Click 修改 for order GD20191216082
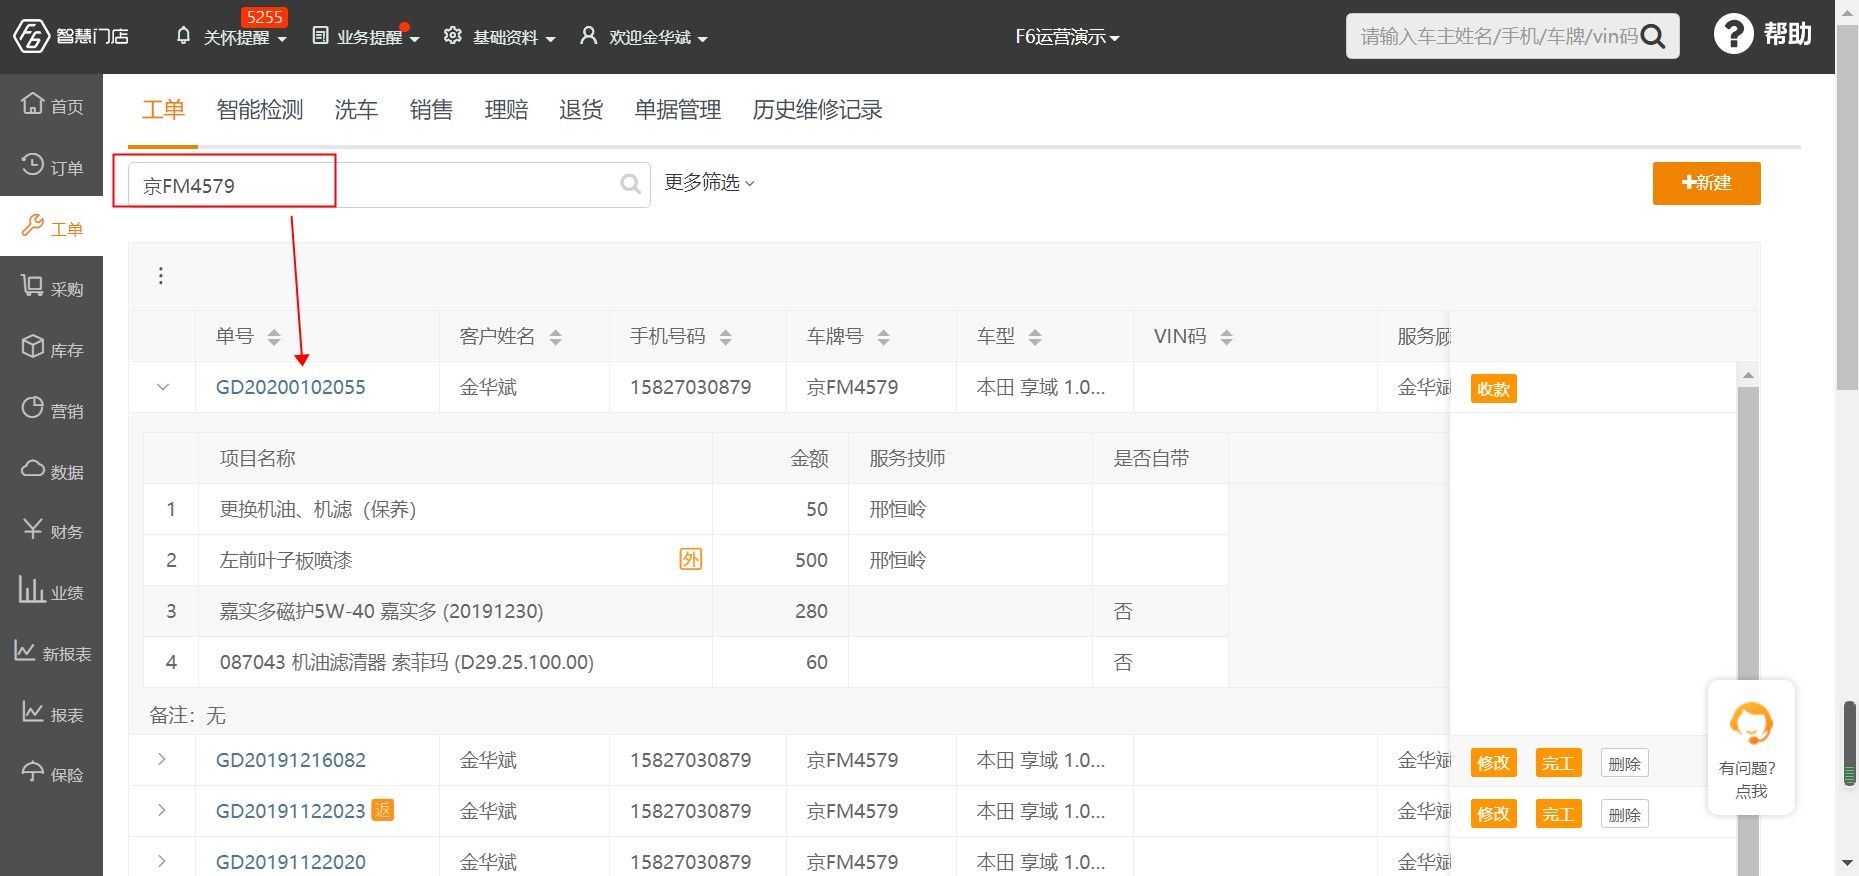The height and width of the screenshot is (876, 1859). (1494, 763)
